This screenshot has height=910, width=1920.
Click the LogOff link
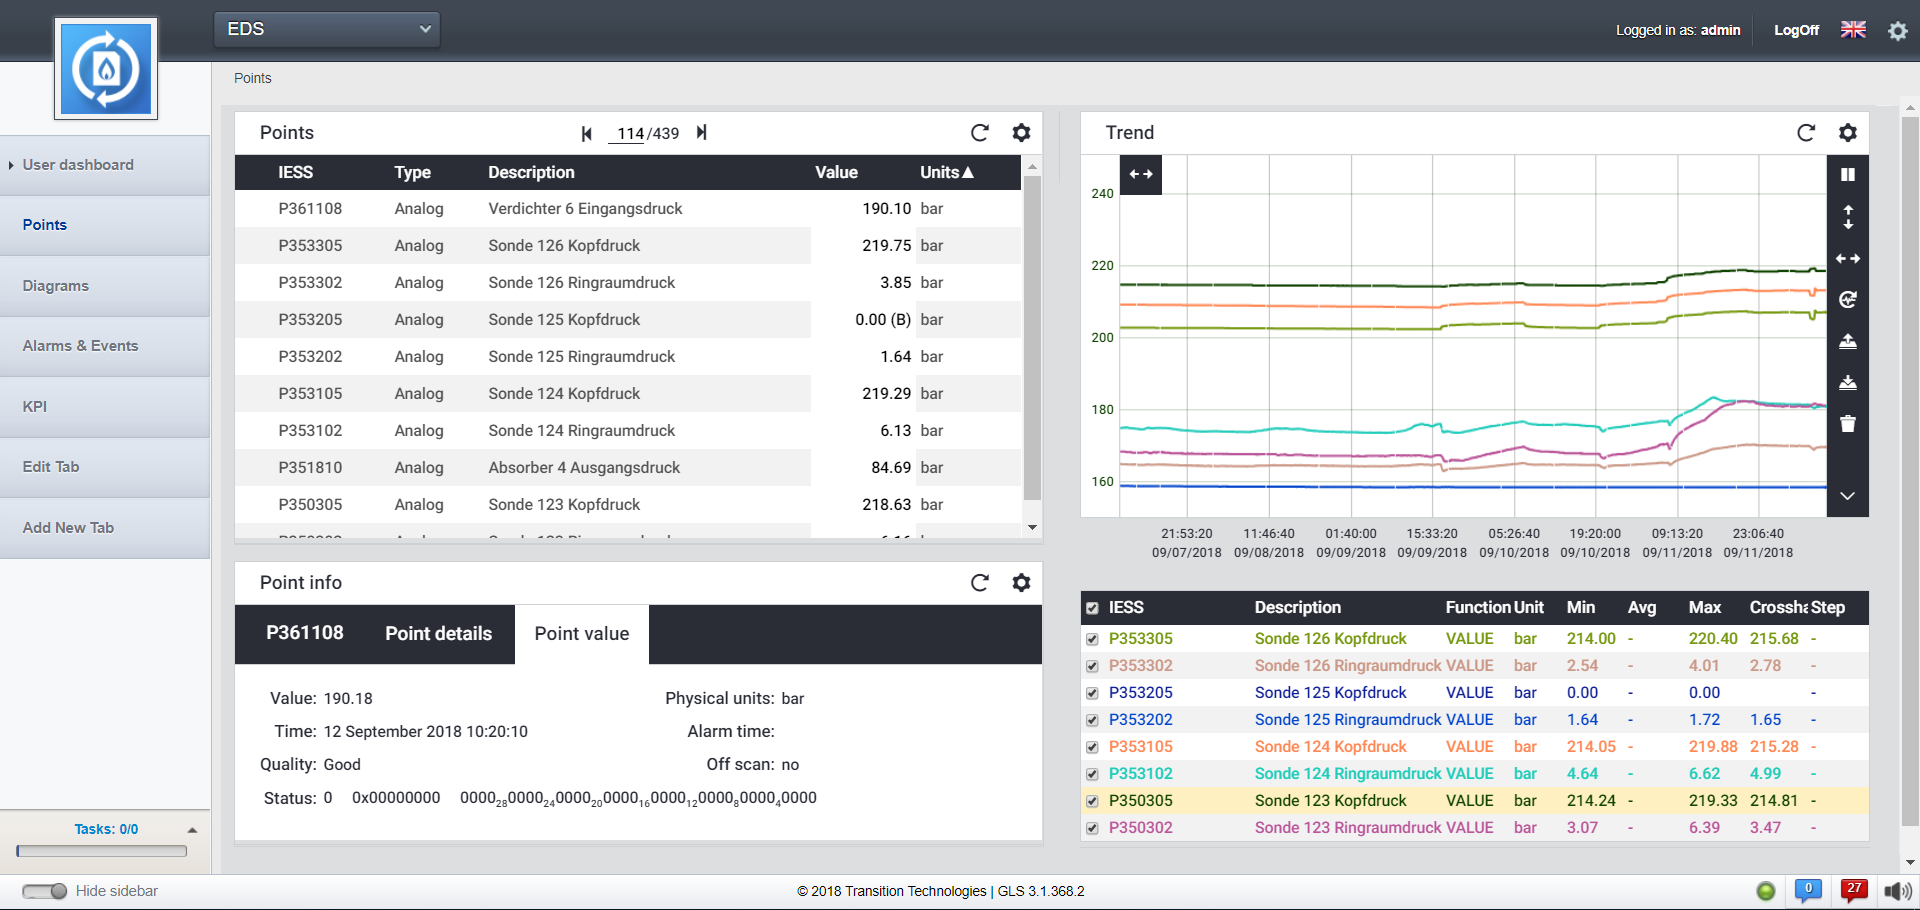tap(1796, 30)
